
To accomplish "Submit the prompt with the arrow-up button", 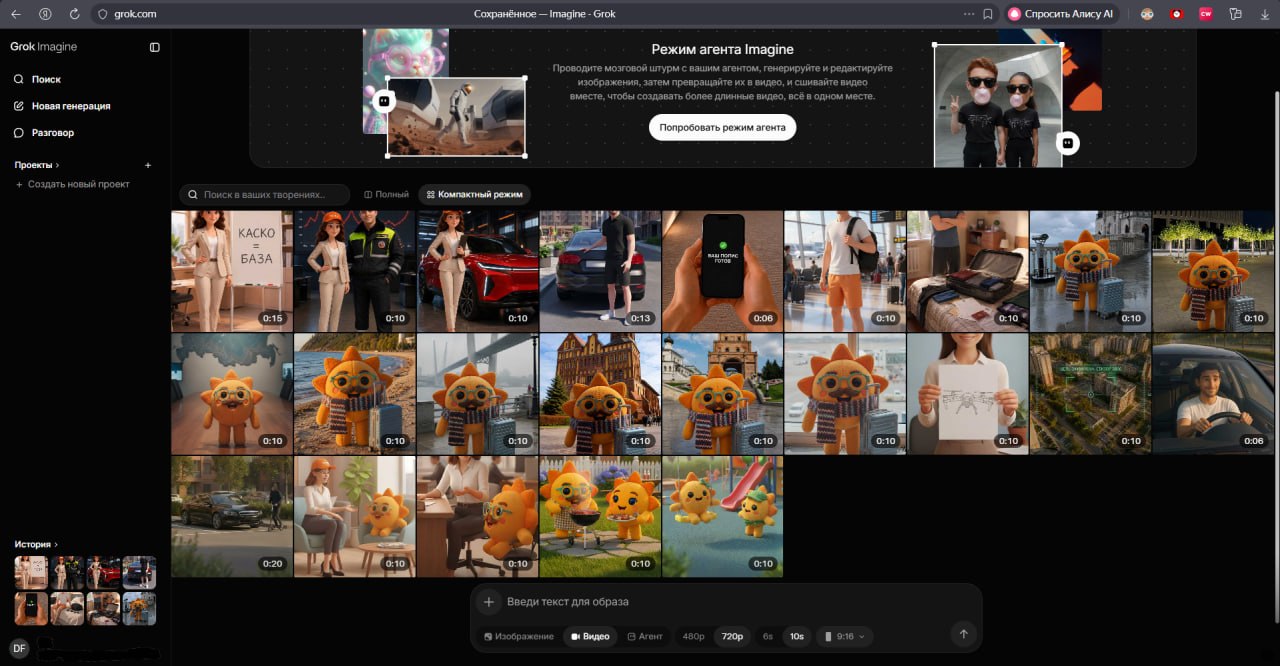I will (963, 634).
